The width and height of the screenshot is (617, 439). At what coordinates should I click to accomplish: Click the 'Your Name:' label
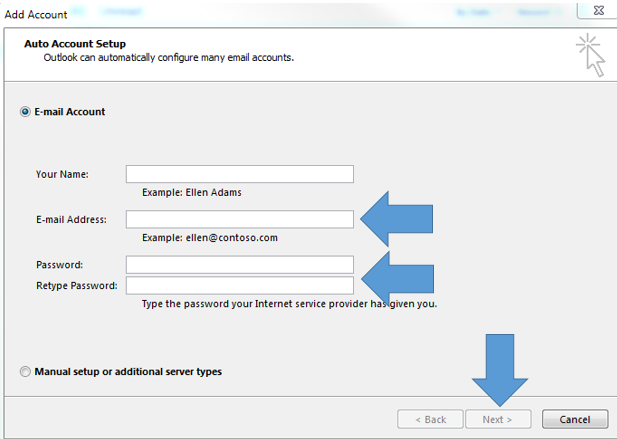(x=62, y=174)
